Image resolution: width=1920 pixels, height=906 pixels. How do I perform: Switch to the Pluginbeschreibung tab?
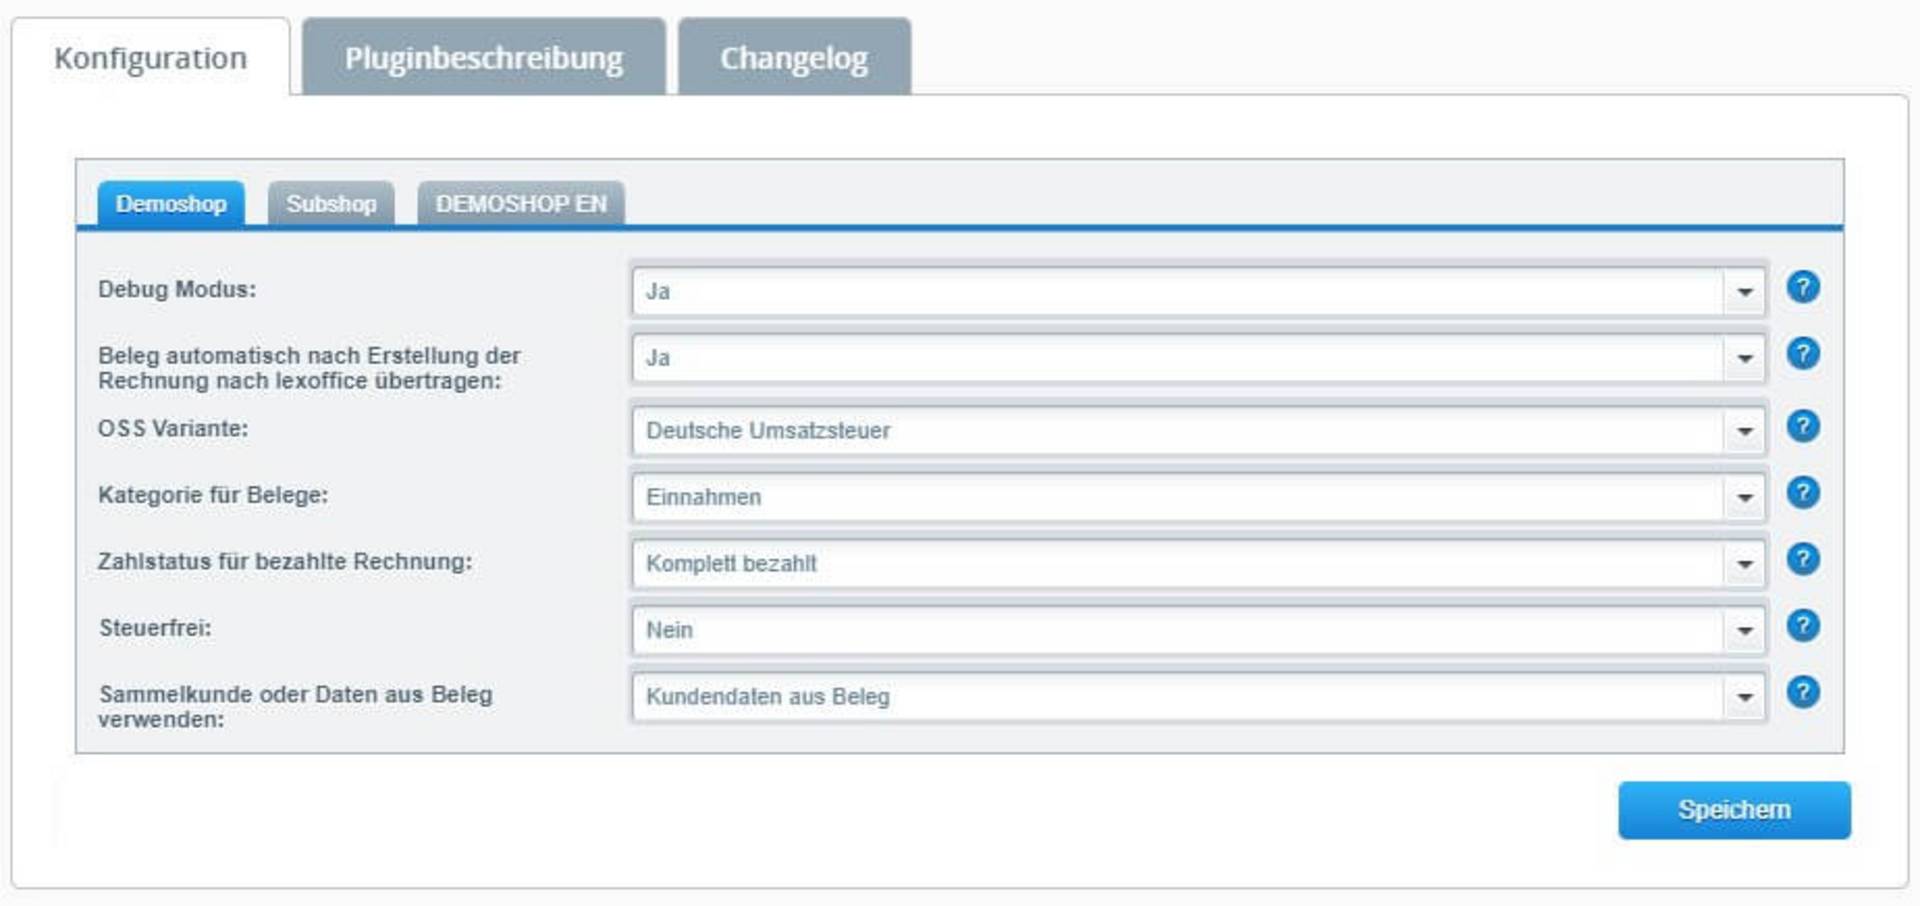(483, 58)
